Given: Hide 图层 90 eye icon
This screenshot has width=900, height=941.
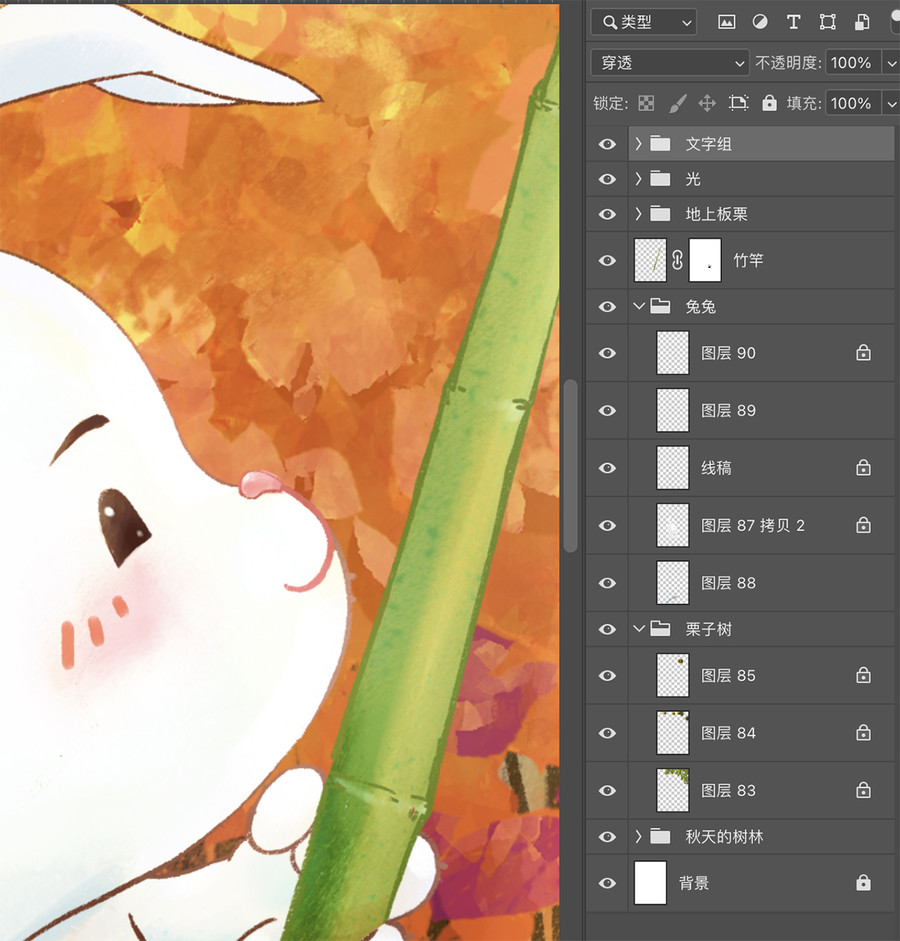Looking at the screenshot, I should pyautogui.click(x=607, y=353).
